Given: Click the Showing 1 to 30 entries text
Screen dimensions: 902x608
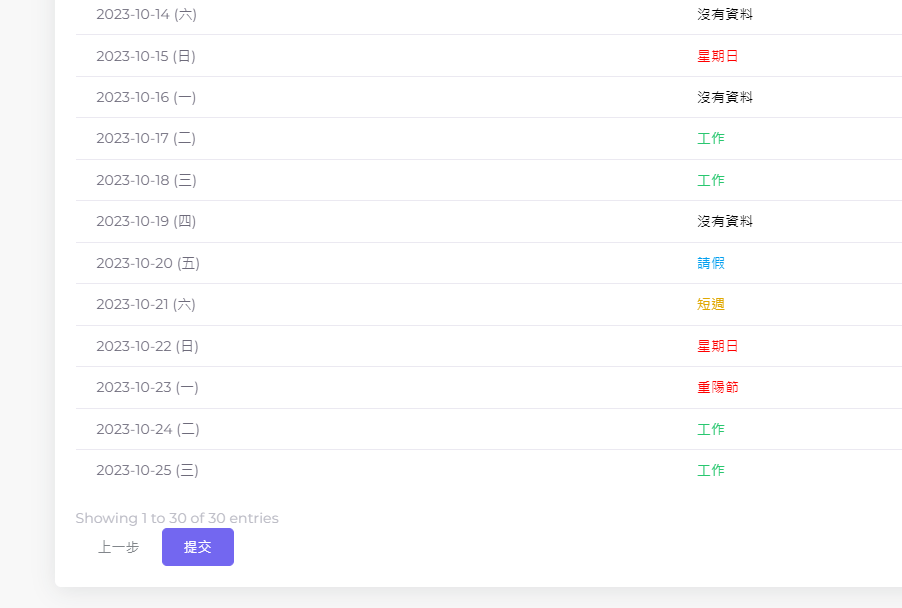Looking at the screenshot, I should 177,518.
